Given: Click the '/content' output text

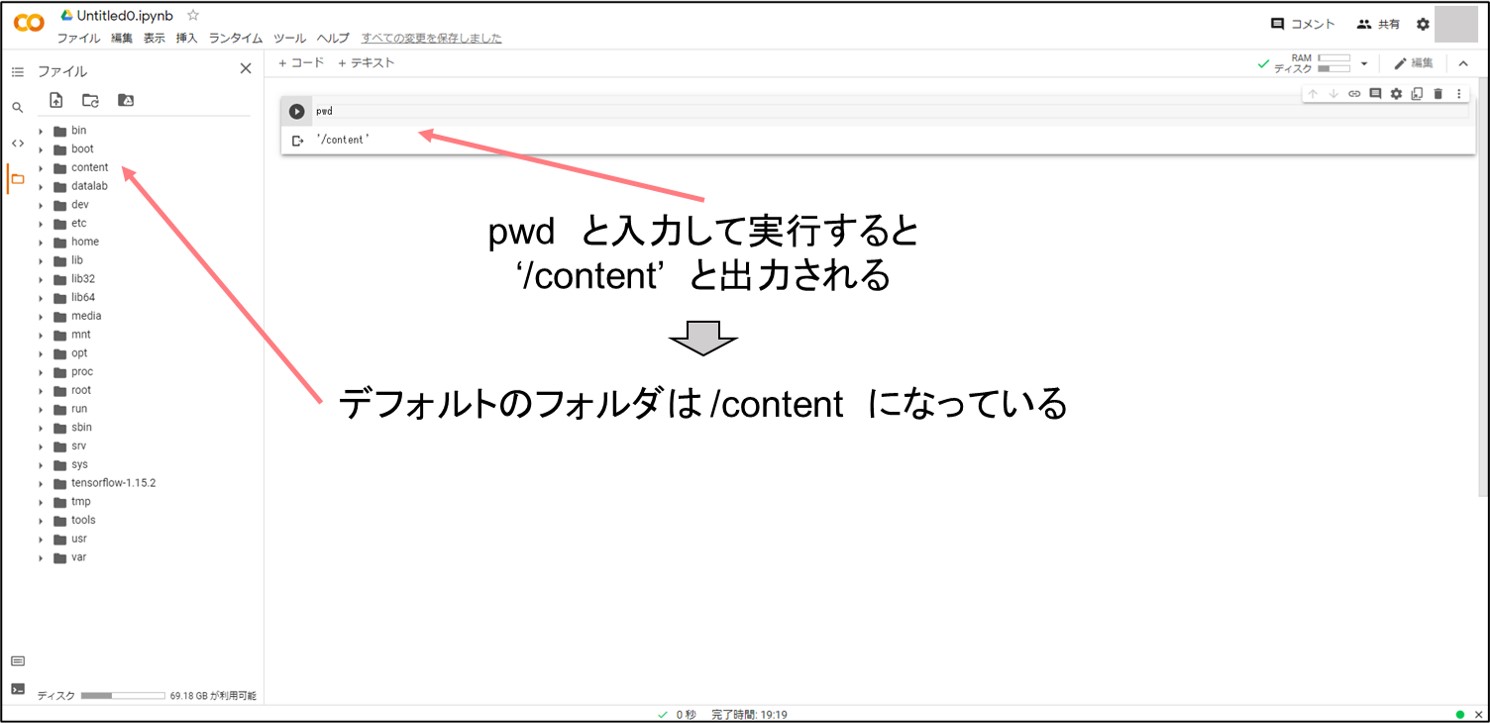Looking at the screenshot, I should (342, 140).
